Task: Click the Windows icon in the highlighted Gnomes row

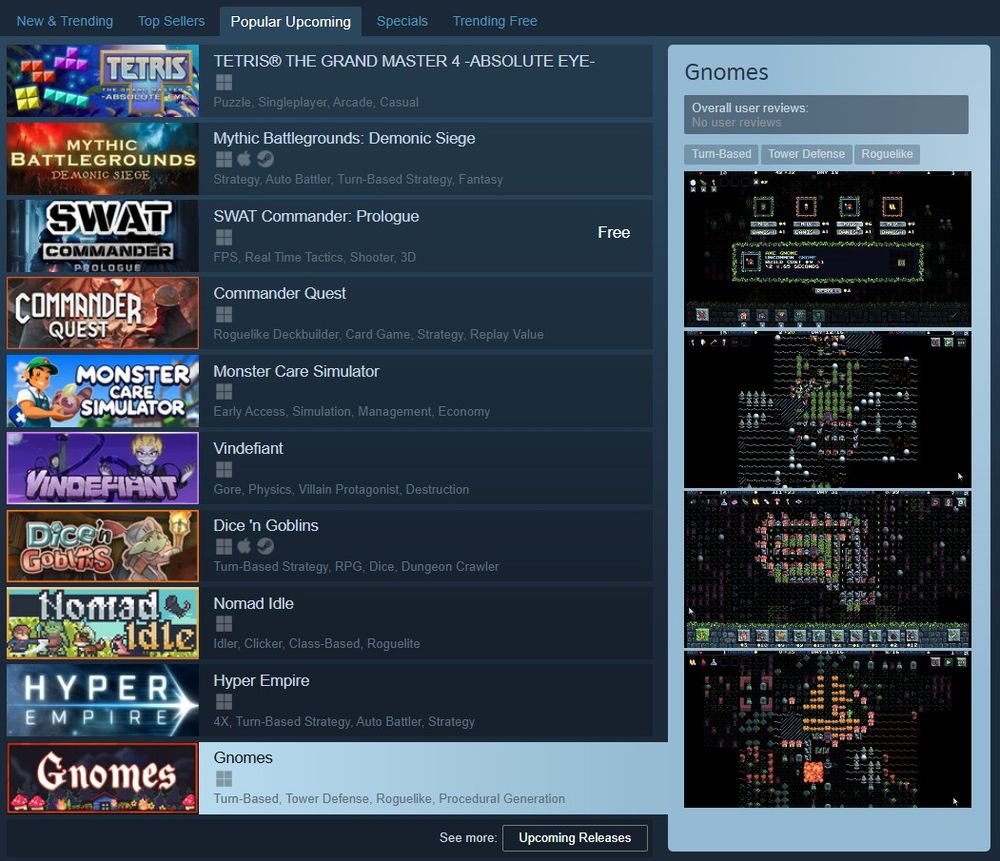Action: [224, 779]
